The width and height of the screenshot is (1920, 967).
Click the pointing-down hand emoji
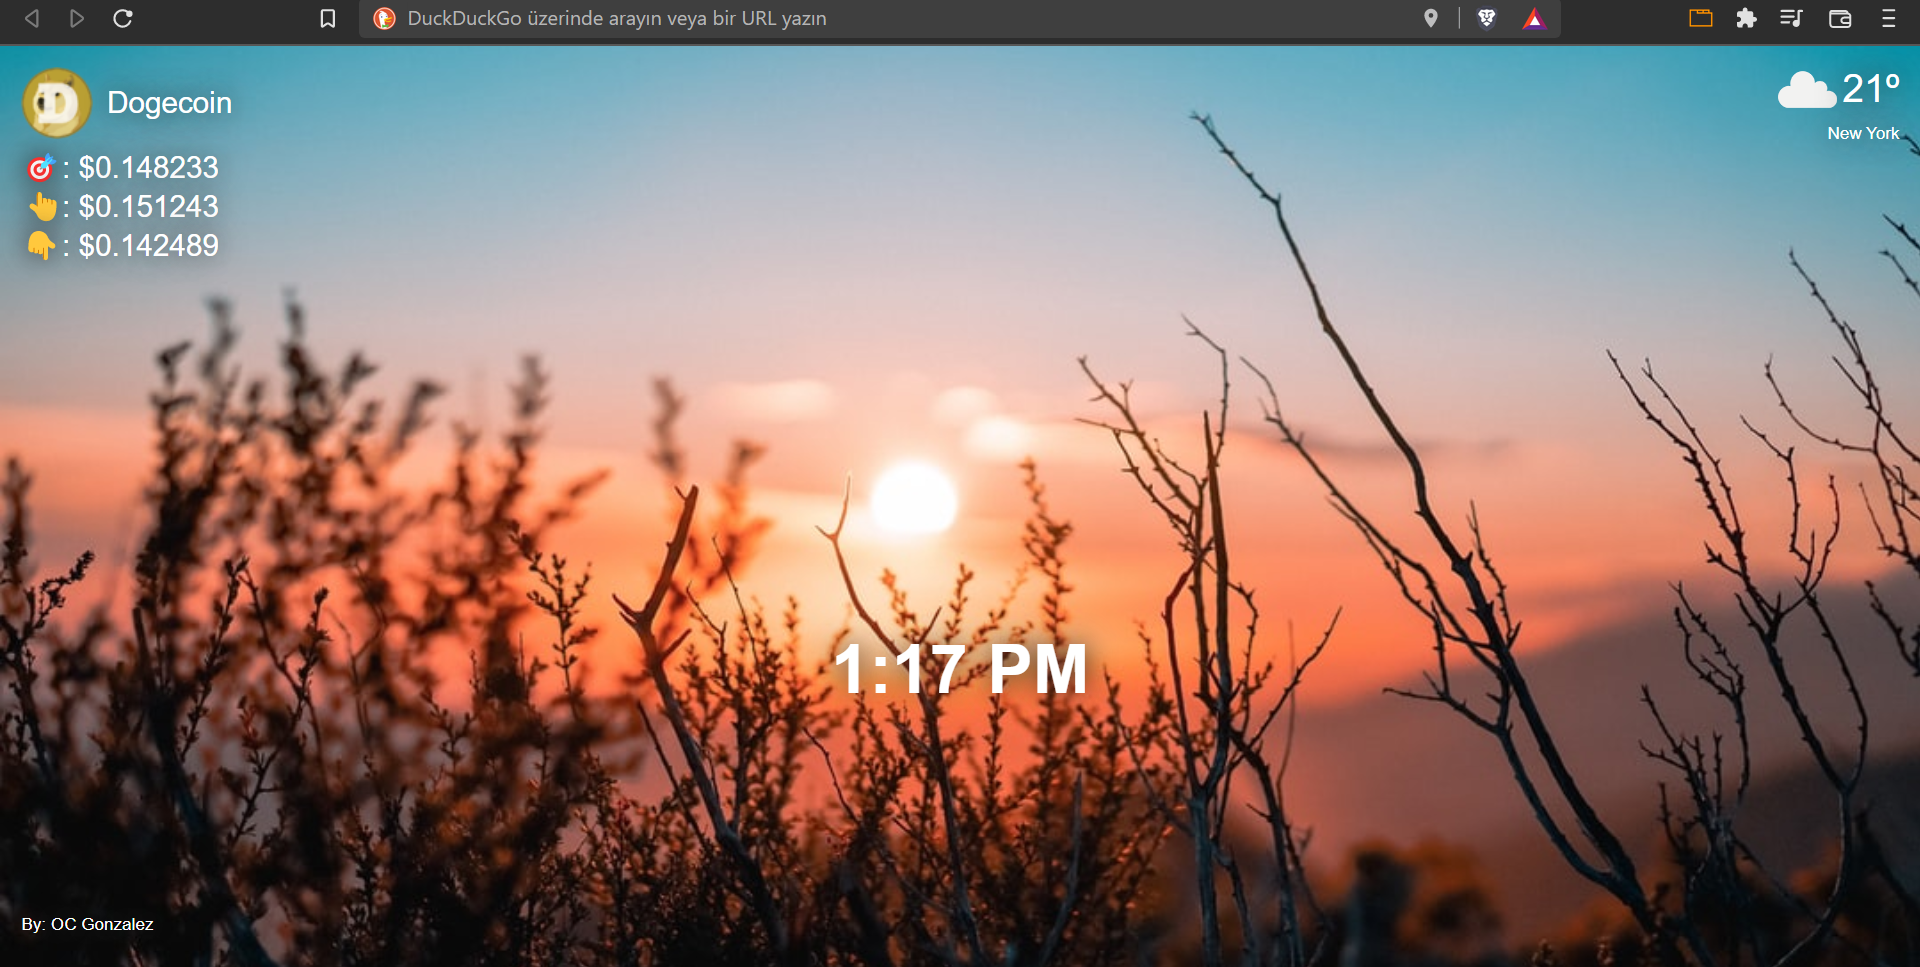coord(41,245)
